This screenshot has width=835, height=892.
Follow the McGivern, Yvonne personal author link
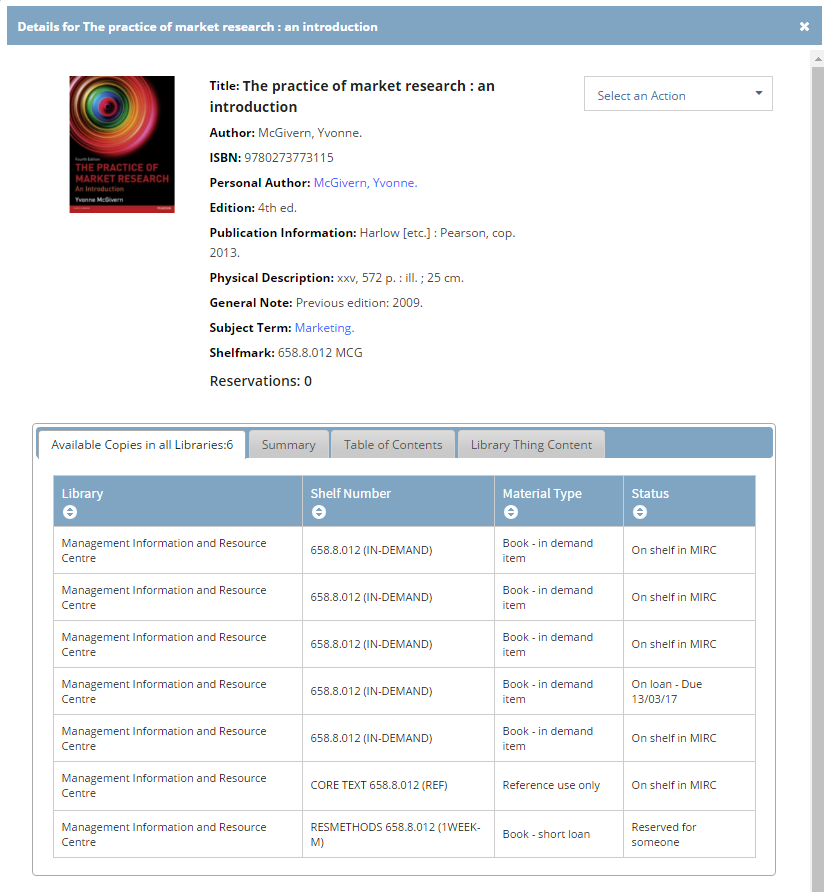pyautogui.click(x=365, y=183)
